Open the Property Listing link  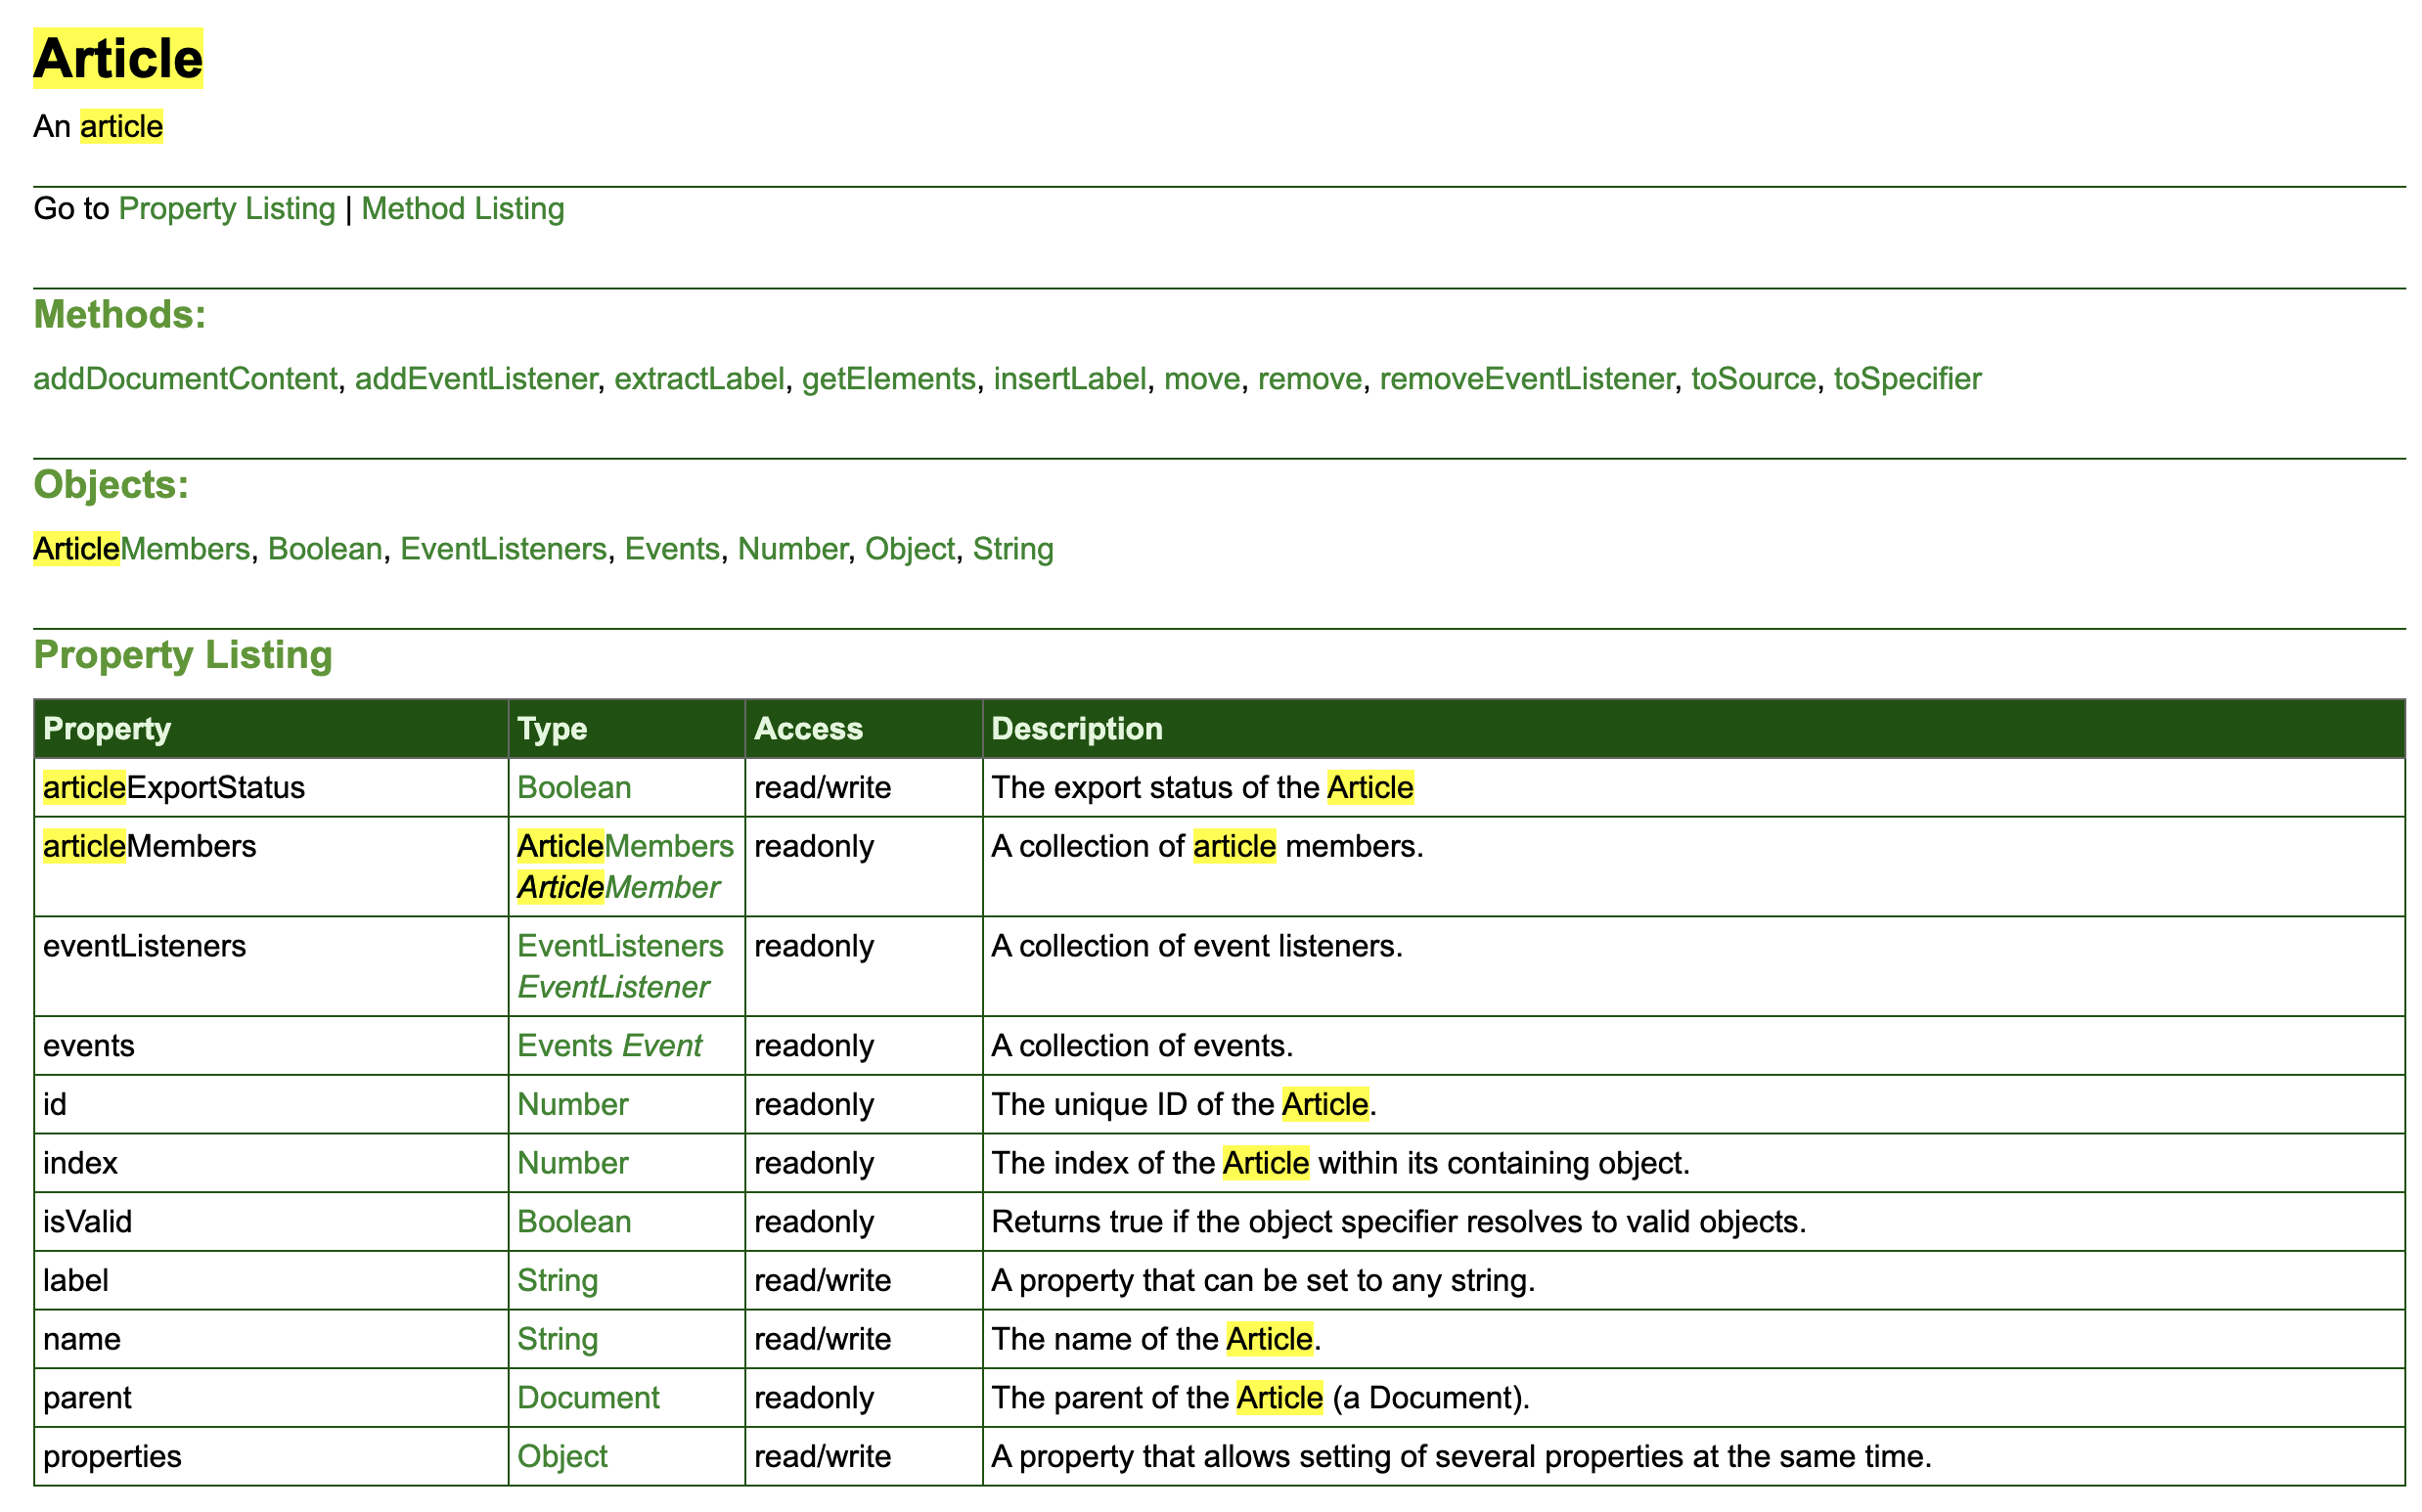(x=227, y=209)
